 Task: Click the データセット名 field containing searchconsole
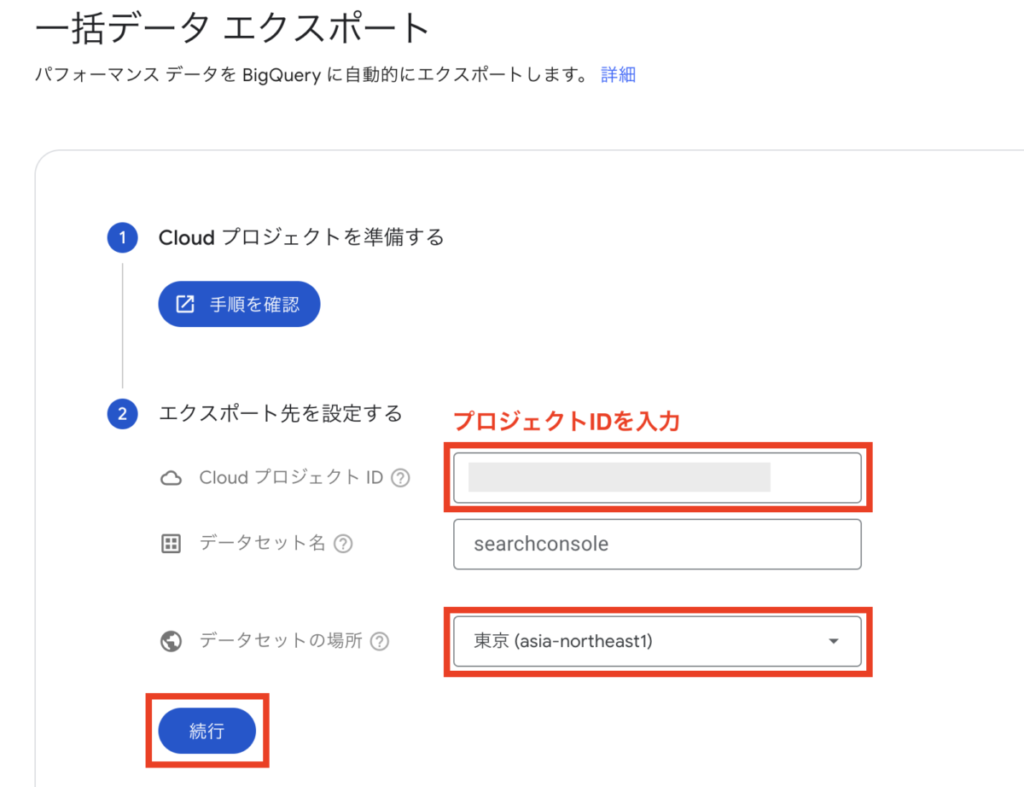point(657,544)
